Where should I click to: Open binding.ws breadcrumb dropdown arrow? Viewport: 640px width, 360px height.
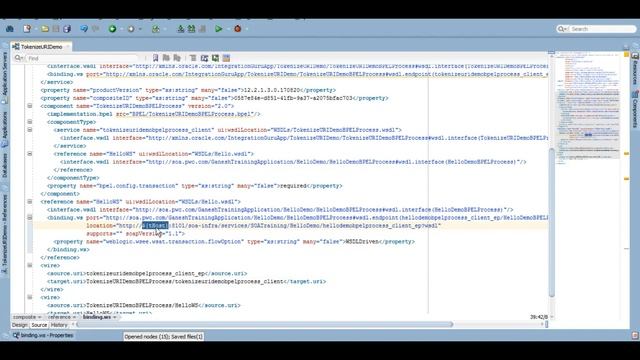click(x=115, y=317)
